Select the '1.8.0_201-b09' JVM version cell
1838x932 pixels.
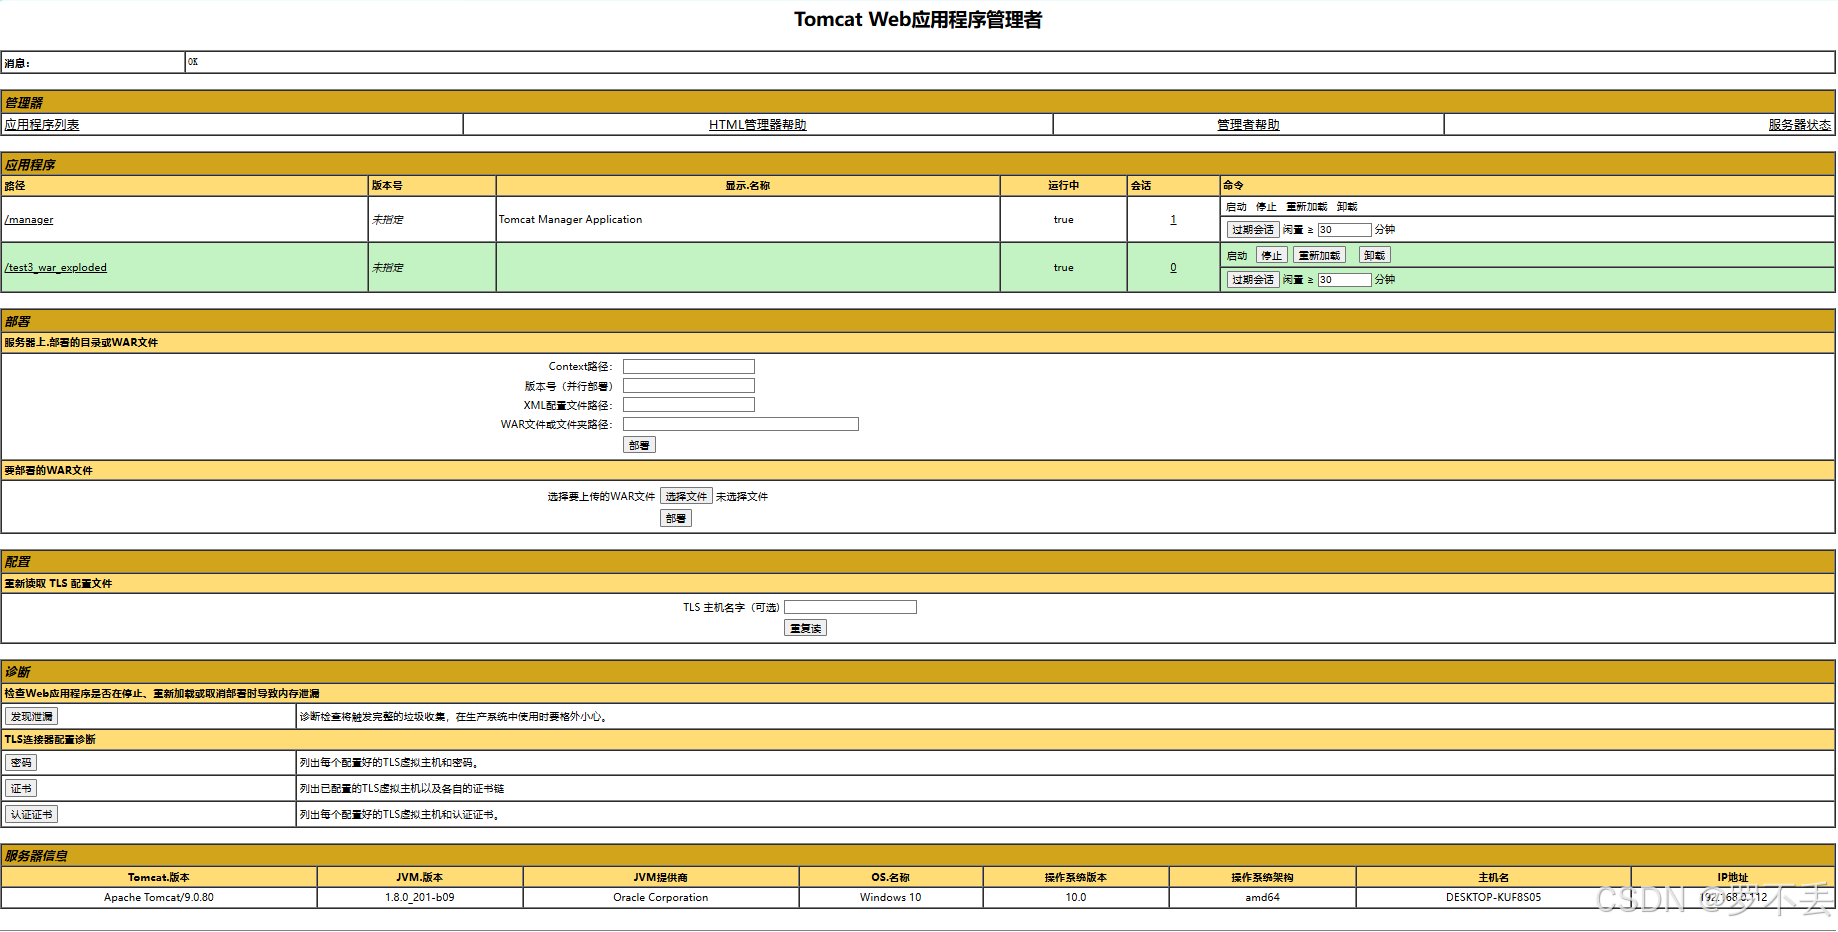[420, 898]
